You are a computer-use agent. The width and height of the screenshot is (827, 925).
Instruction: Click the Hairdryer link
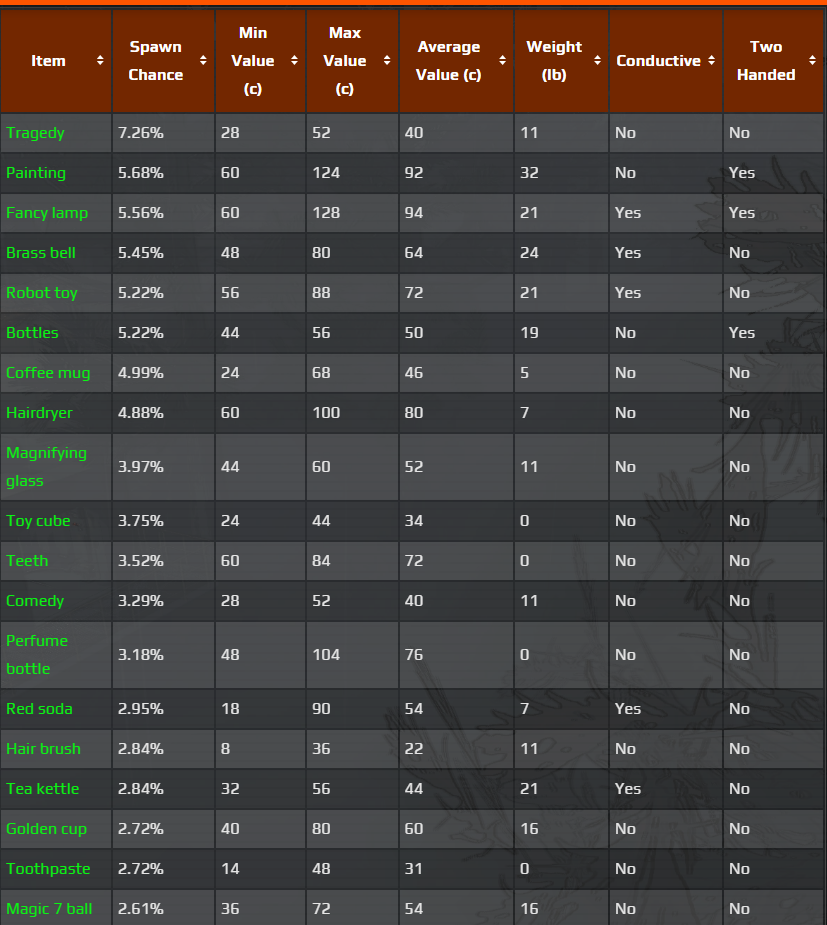(39, 413)
